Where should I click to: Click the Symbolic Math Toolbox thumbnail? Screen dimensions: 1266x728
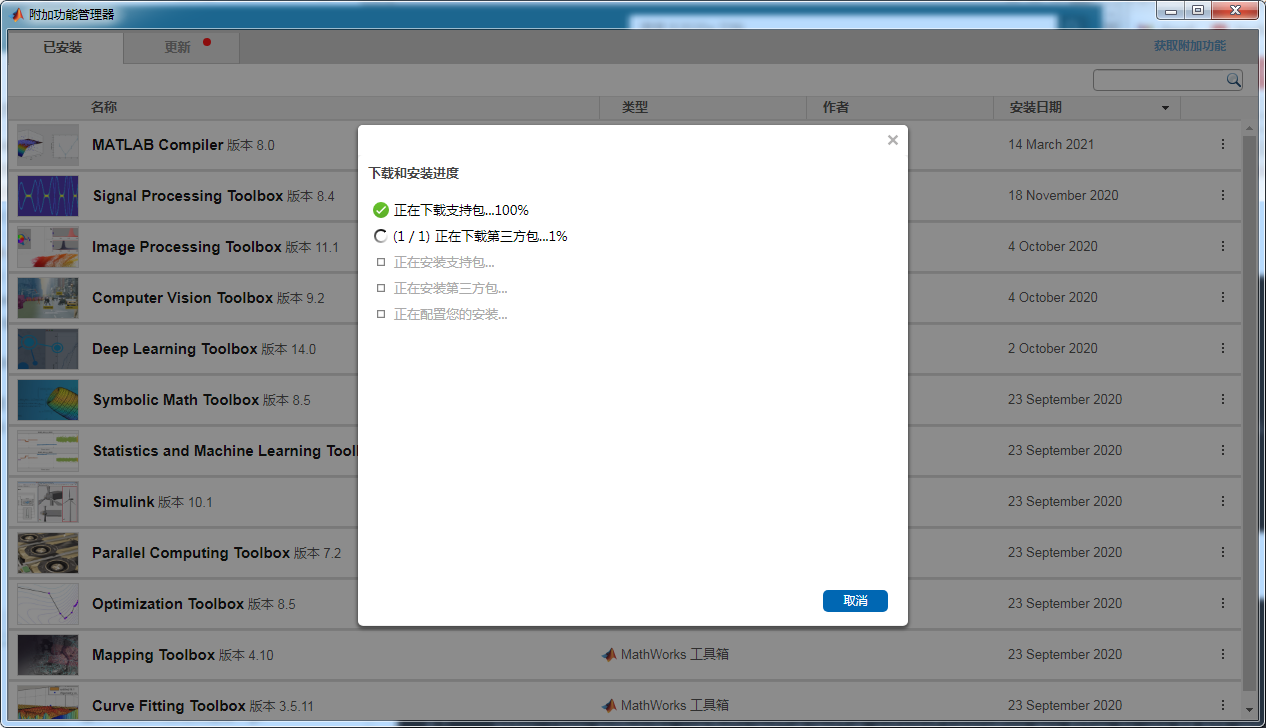tap(47, 399)
